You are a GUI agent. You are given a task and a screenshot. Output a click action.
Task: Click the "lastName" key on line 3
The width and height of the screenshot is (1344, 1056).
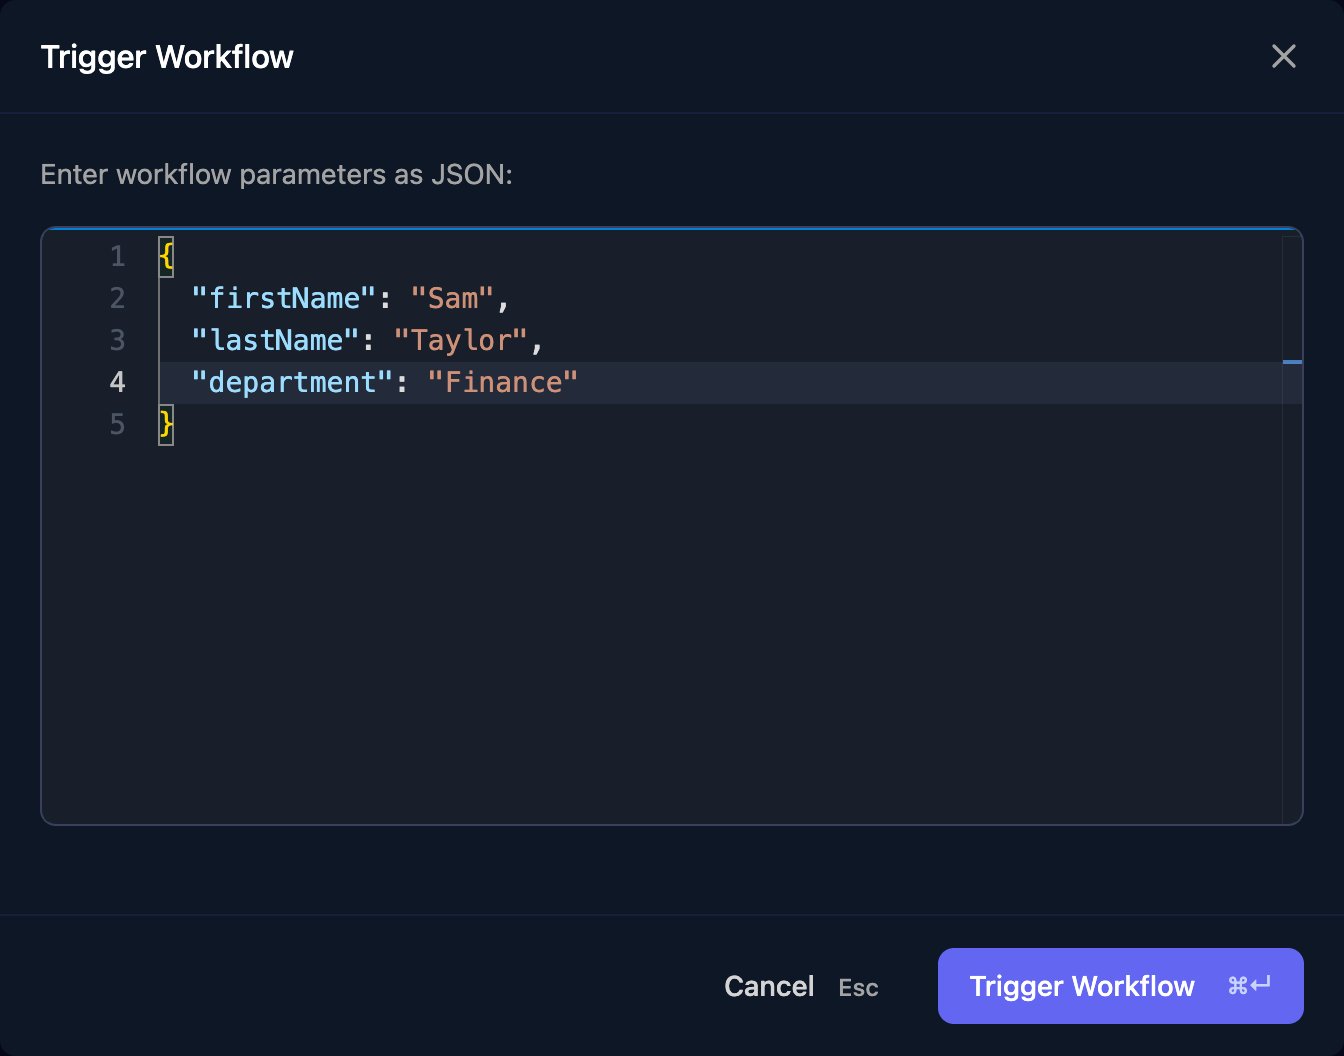click(275, 340)
